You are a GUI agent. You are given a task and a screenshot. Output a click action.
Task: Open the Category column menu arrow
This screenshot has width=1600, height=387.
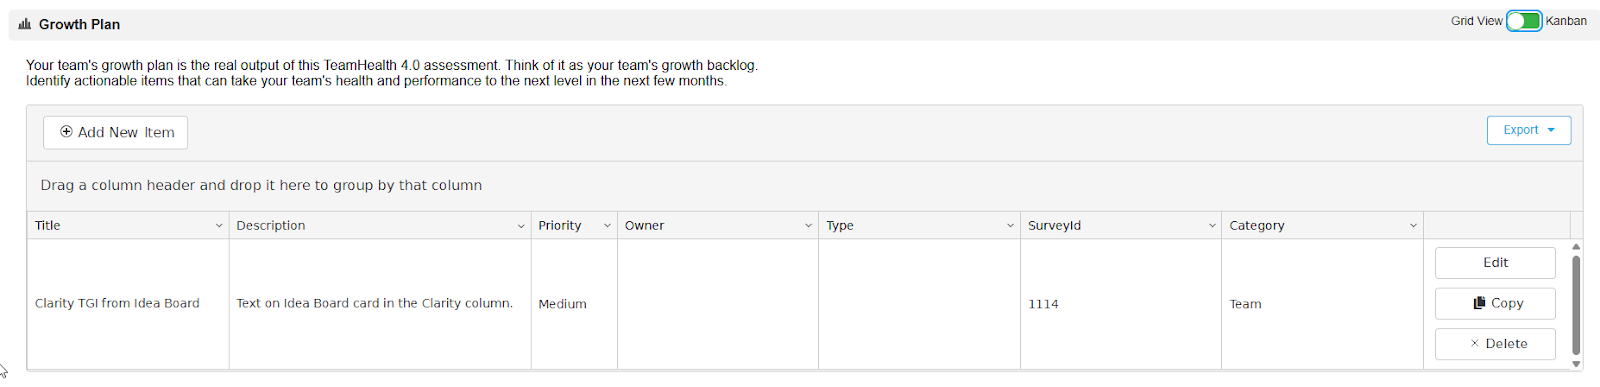click(x=1413, y=226)
